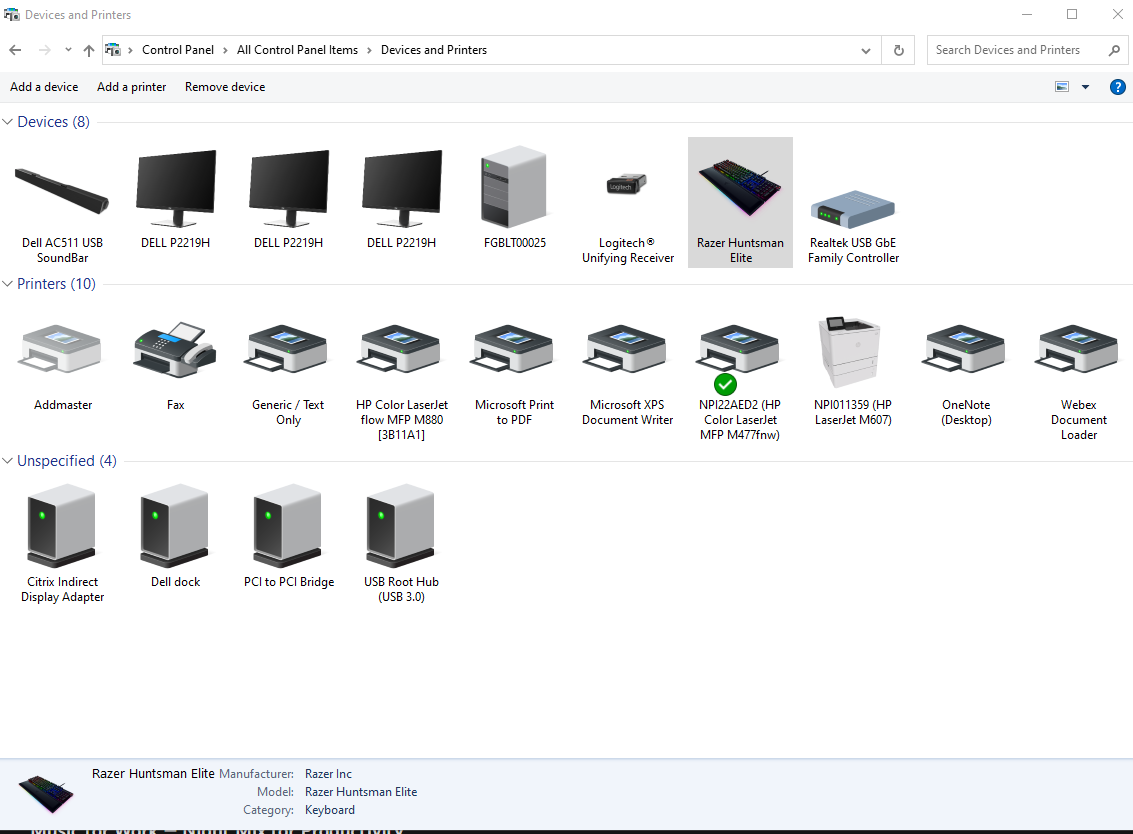Expand chevron after Control Panel breadcrumb

[x=225, y=50]
